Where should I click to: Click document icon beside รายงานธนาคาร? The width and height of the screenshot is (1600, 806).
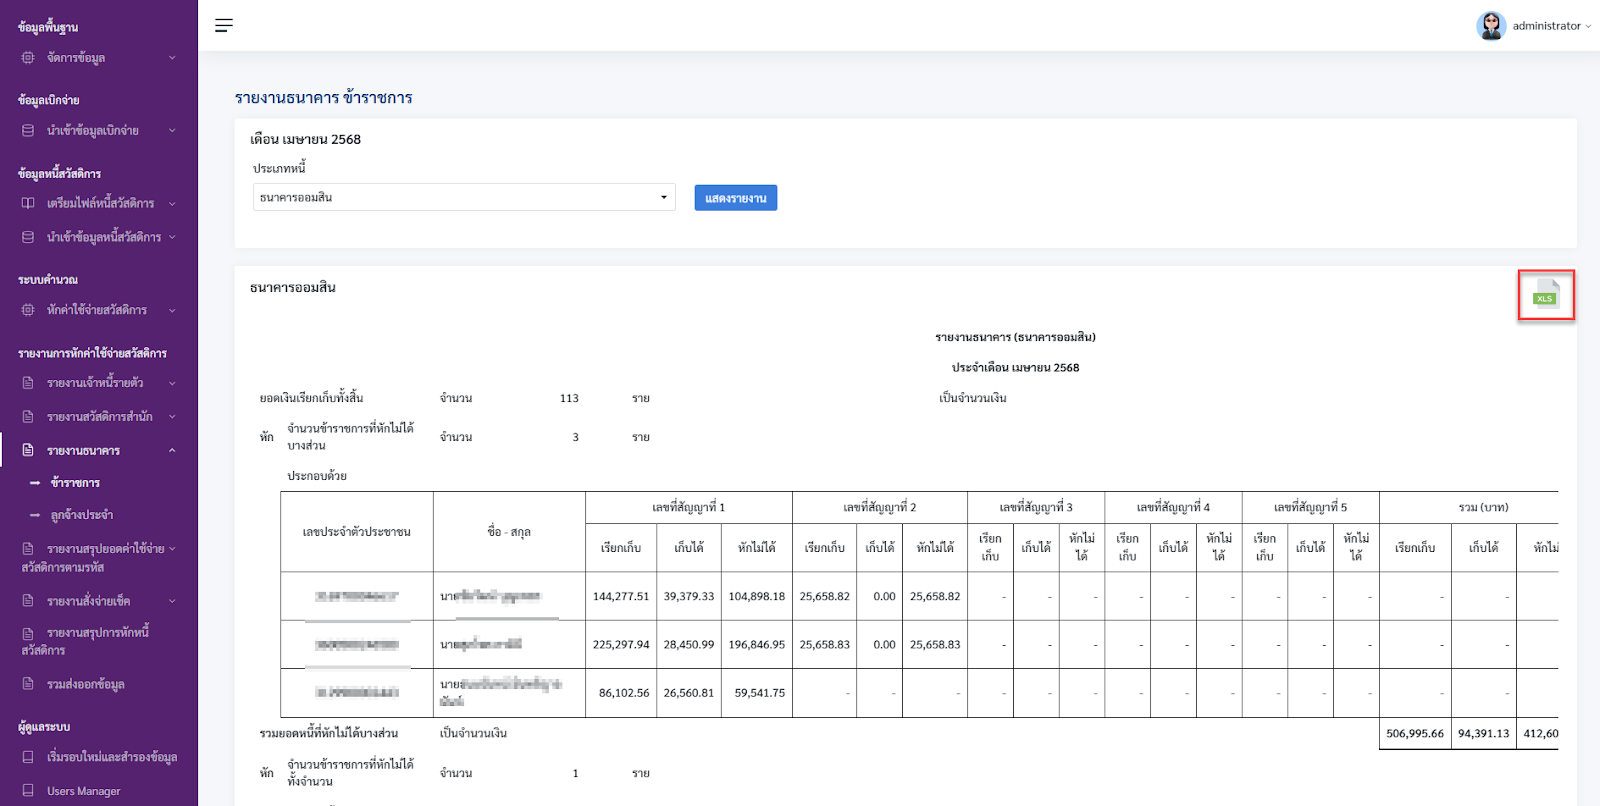pyautogui.click(x=28, y=451)
